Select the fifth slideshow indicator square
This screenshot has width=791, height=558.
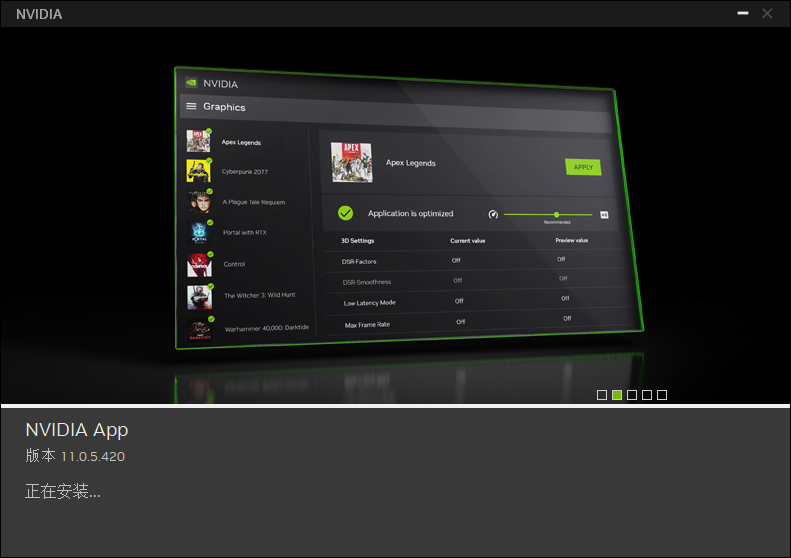point(662,395)
